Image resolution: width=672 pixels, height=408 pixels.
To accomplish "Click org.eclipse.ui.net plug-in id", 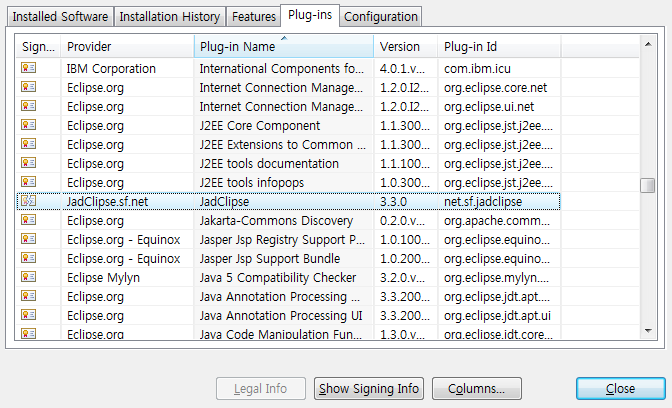I will click(489, 107).
